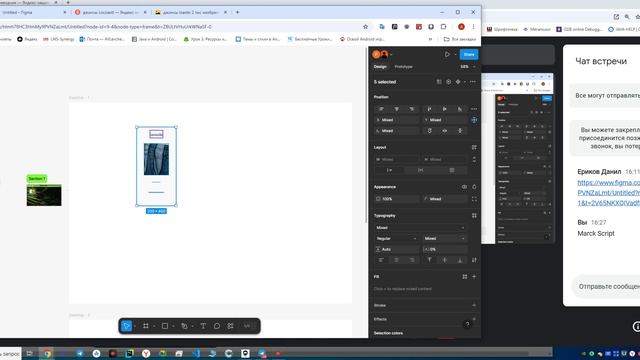640x360 pixels.
Task: Open the zoom level 58% dropdown
Action: 468,67
